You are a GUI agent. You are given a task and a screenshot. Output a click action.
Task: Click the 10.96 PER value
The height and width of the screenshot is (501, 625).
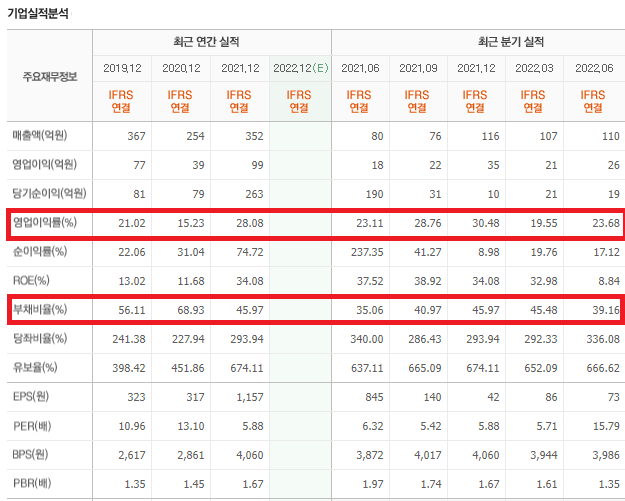[x=132, y=426]
